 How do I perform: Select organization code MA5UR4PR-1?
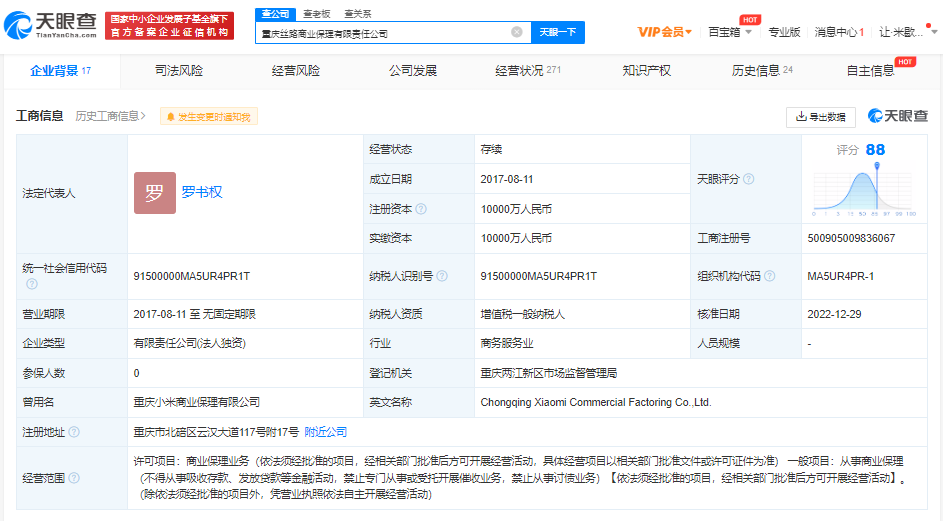(841, 276)
